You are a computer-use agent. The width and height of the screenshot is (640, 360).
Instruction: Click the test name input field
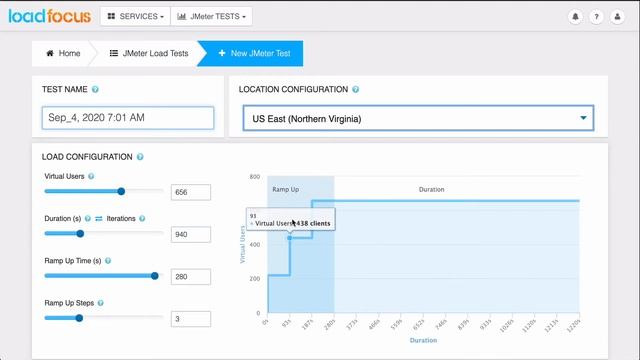tap(128, 118)
